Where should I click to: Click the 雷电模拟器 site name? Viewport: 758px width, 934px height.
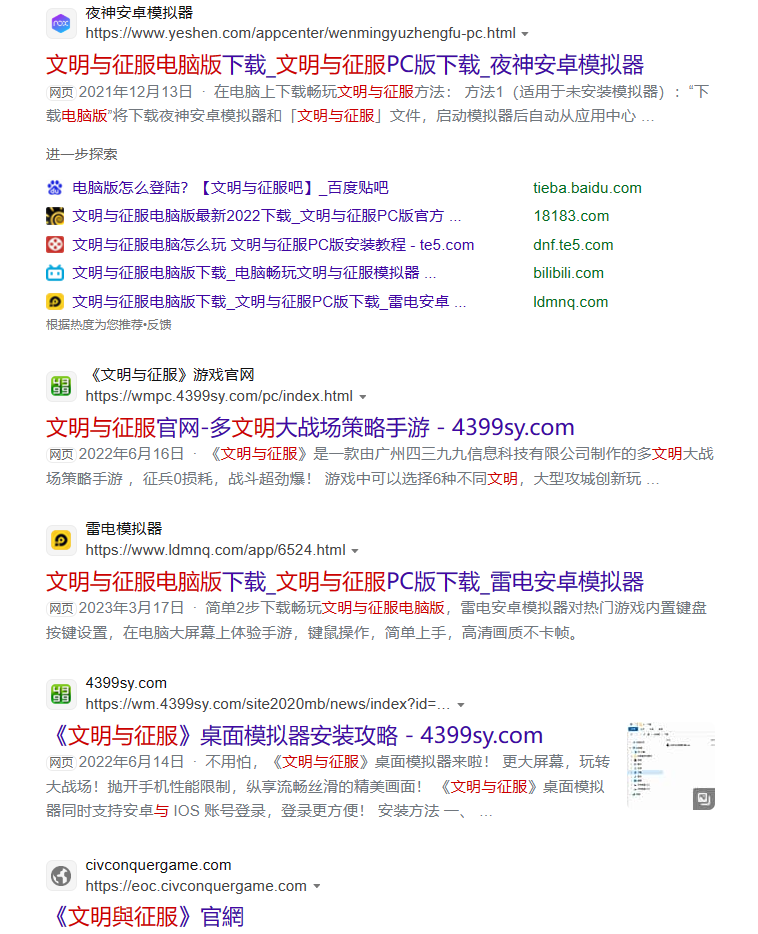(x=124, y=529)
